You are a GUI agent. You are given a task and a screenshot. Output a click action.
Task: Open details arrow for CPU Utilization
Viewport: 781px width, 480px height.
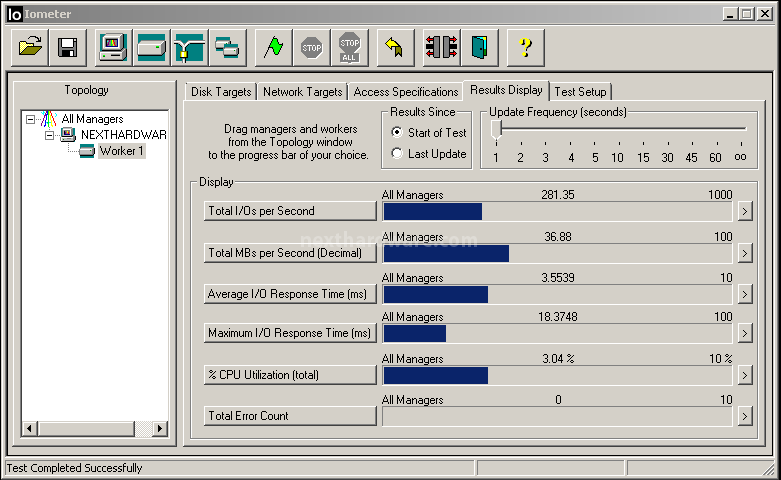coord(745,375)
